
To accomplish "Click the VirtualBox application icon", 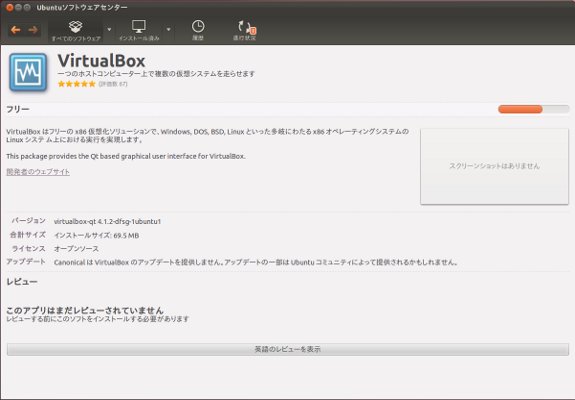I will coord(28,72).
